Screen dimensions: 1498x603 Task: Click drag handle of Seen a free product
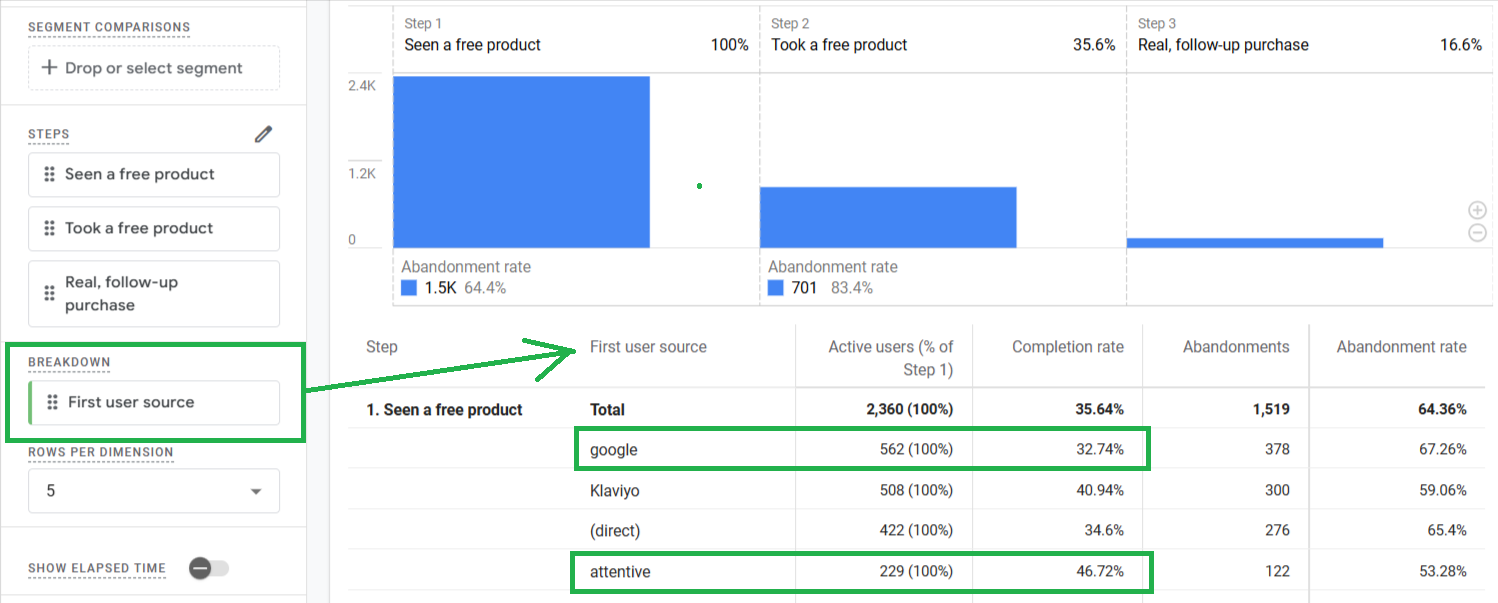coord(49,174)
